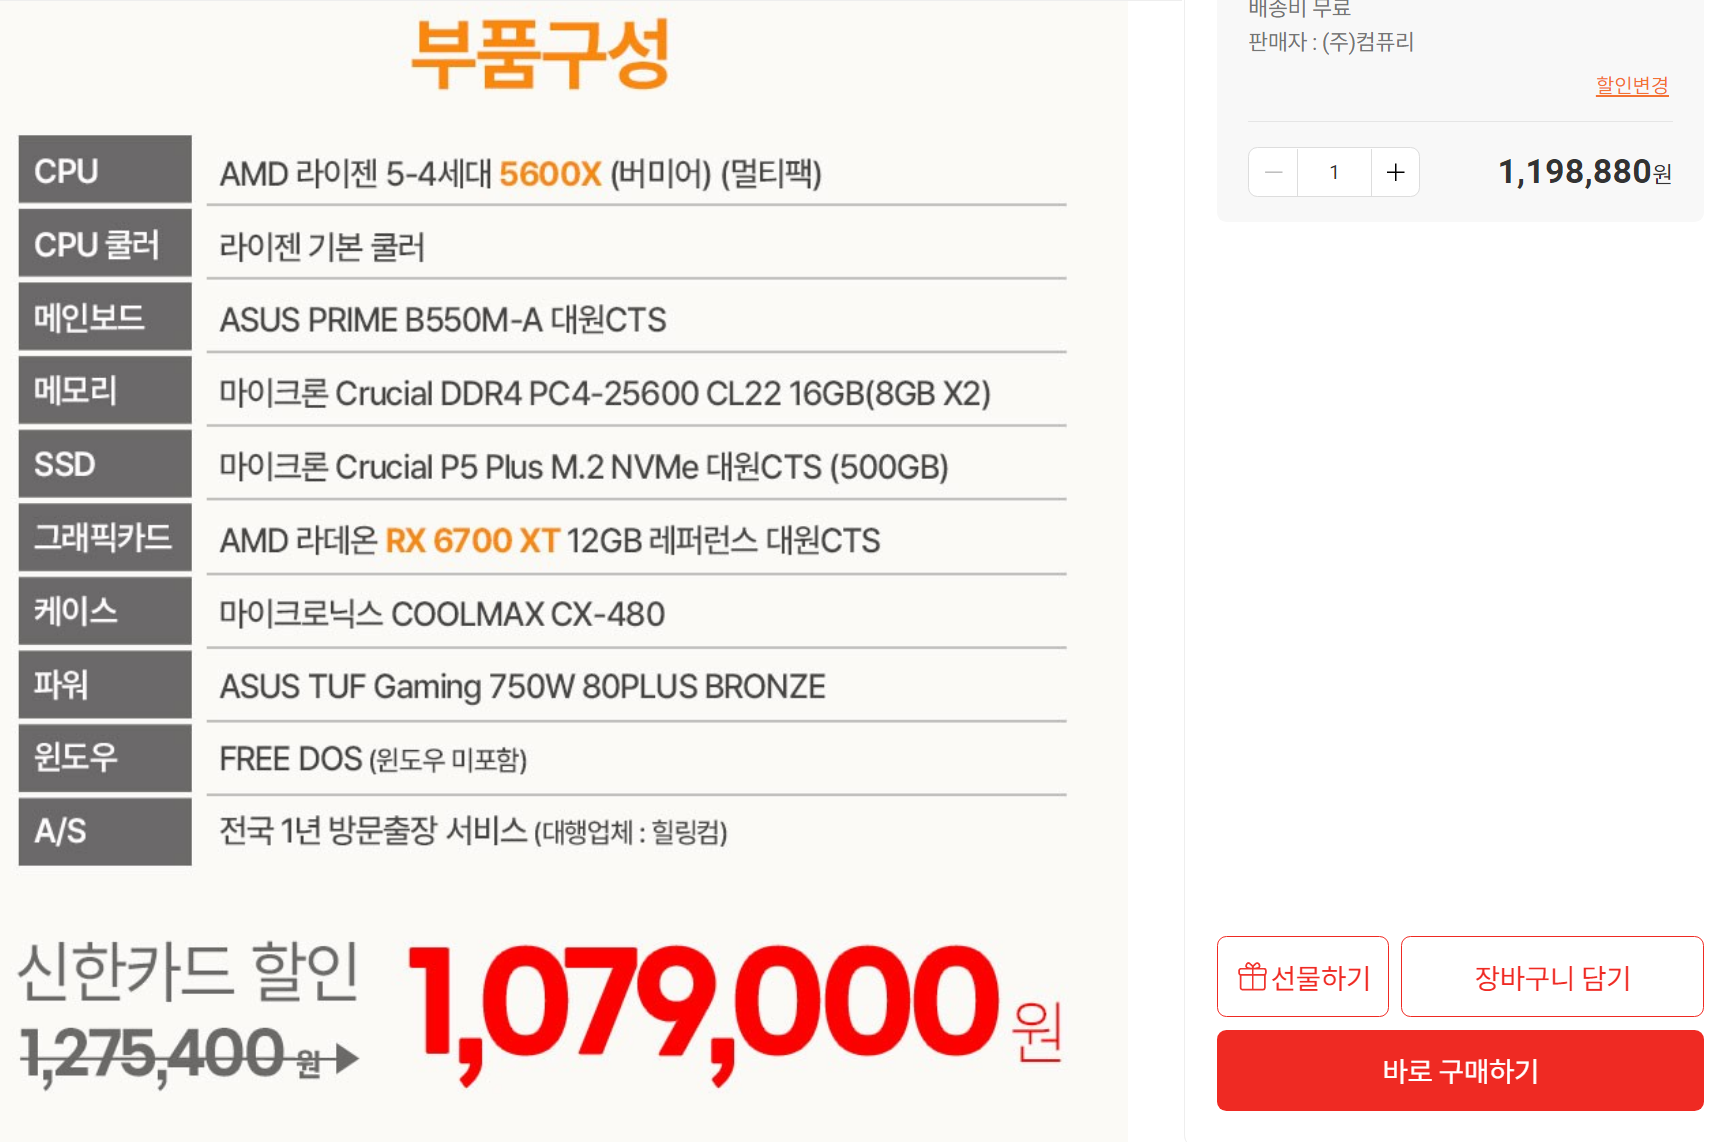1732x1142 pixels.
Task: Open the 할인변경 discount change link
Action: pos(1632,85)
